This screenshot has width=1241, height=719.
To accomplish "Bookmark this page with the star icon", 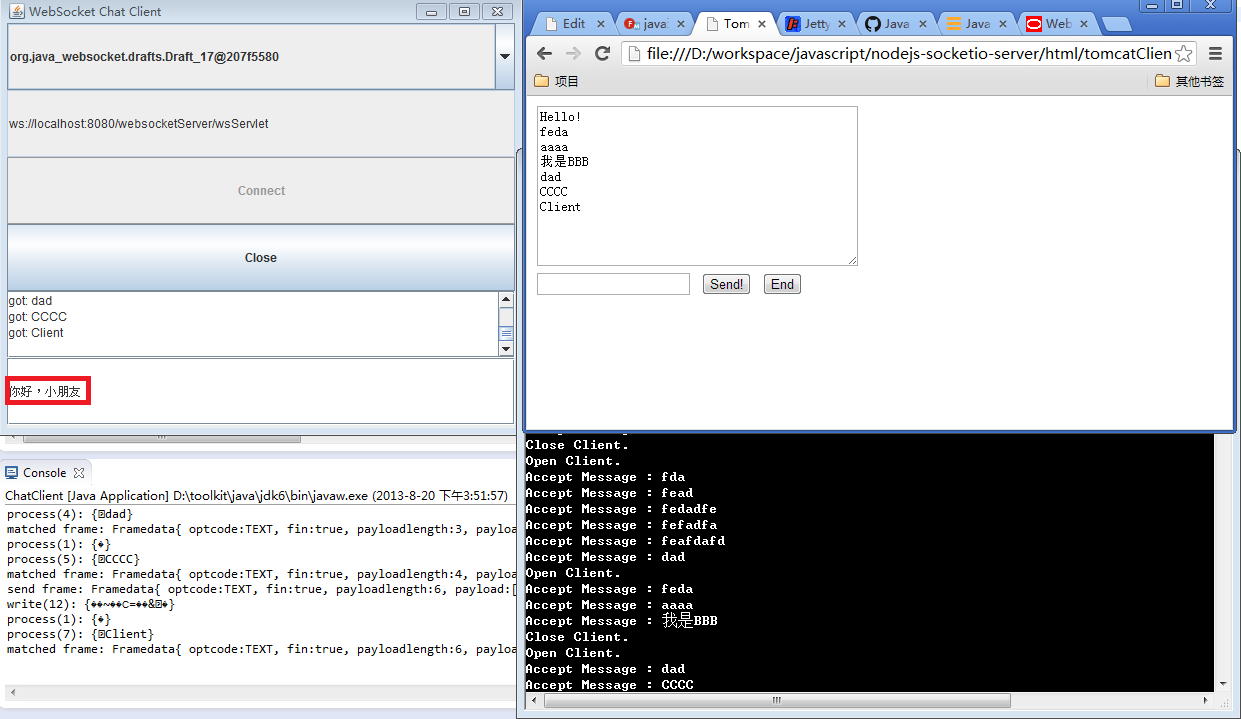I will tap(1183, 54).
